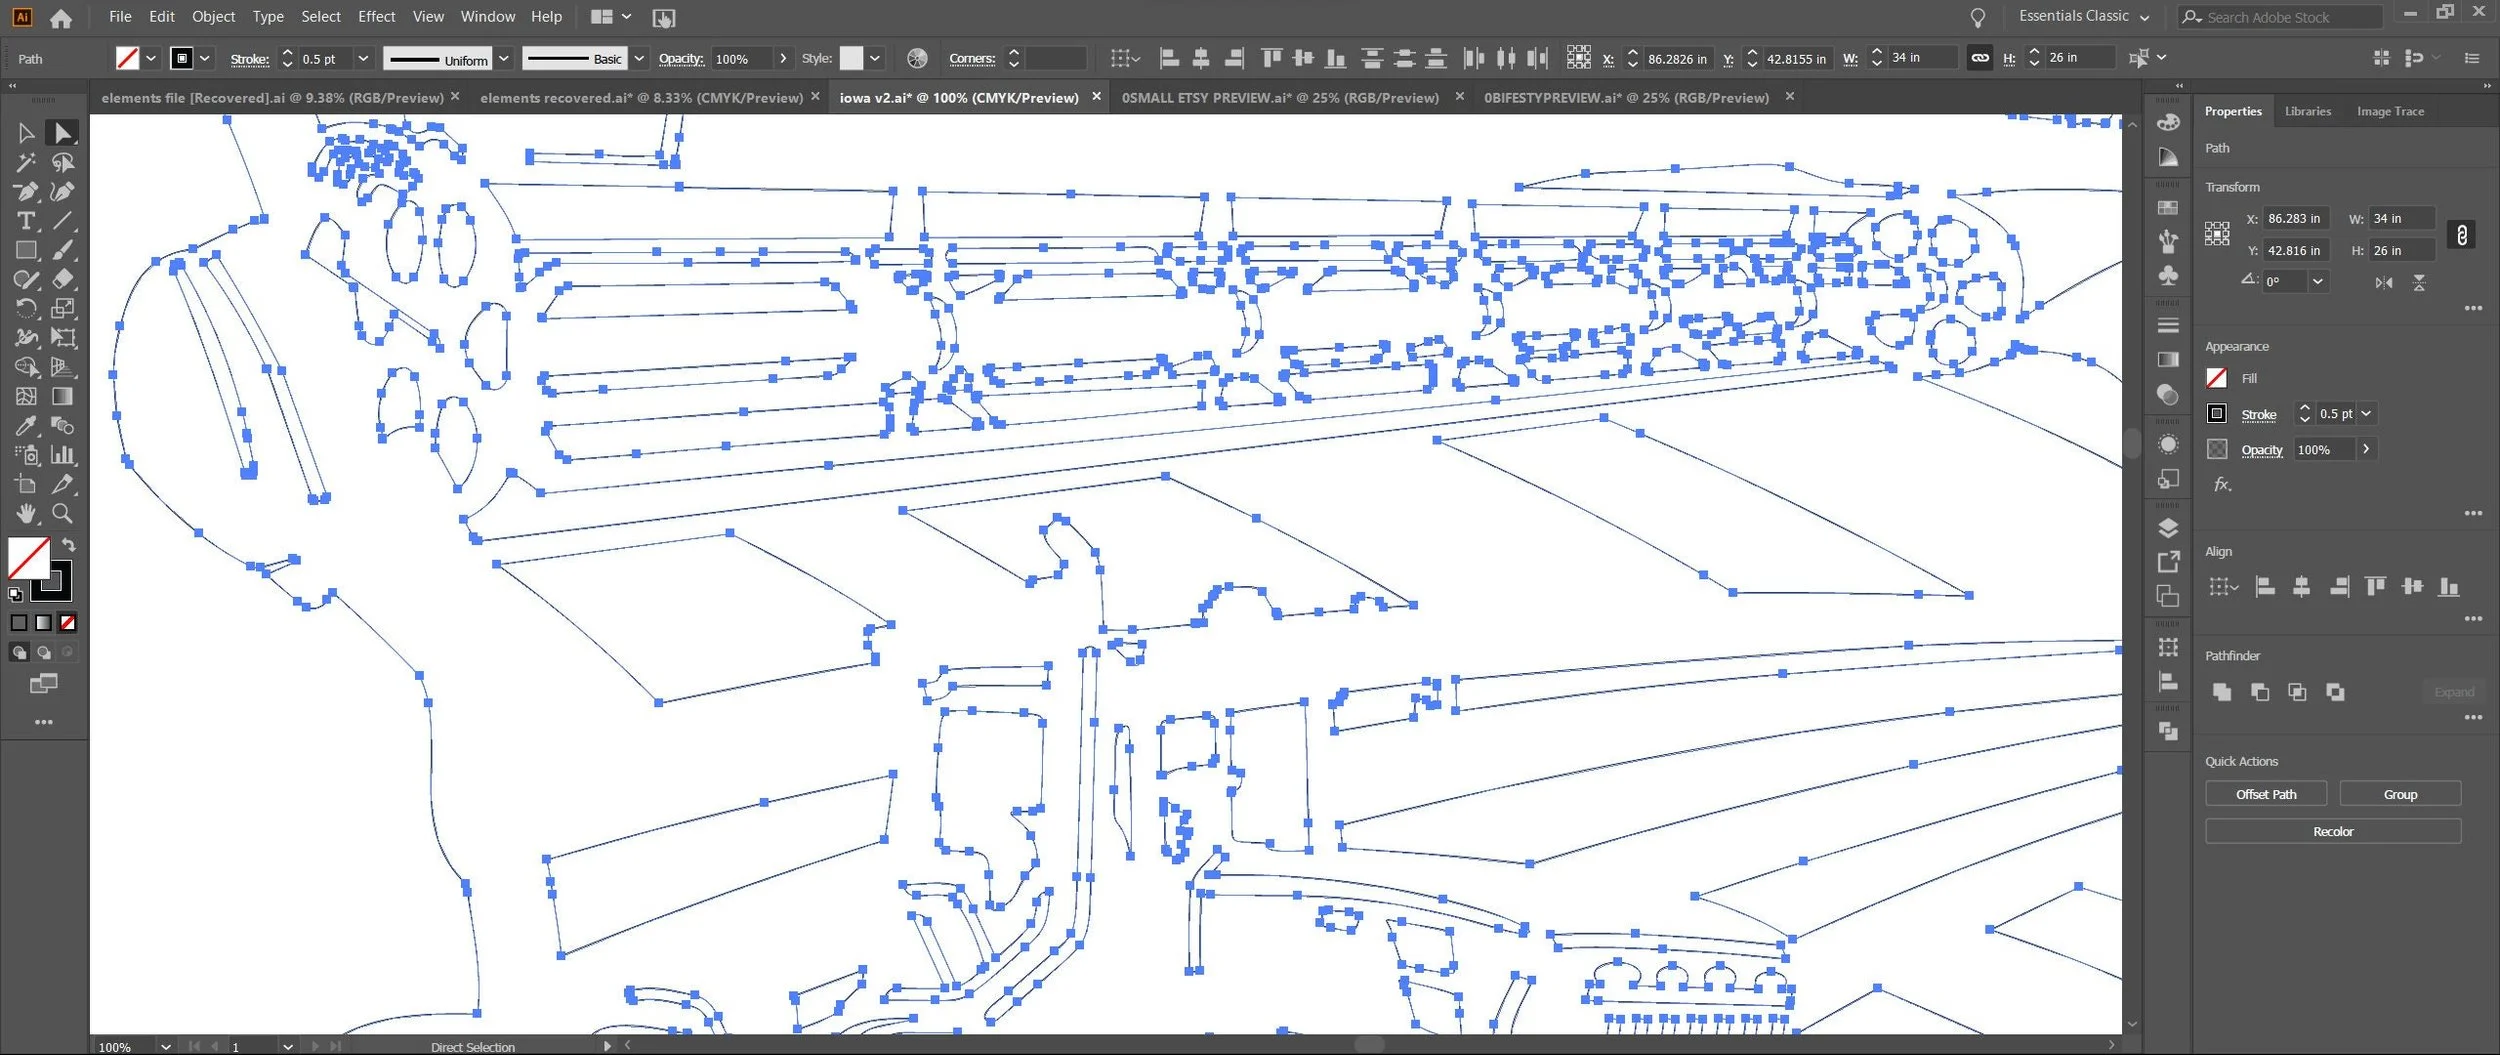Screen dimensions: 2500x1055
Task: Set paint mode to None in toolbox
Action: coord(67,623)
